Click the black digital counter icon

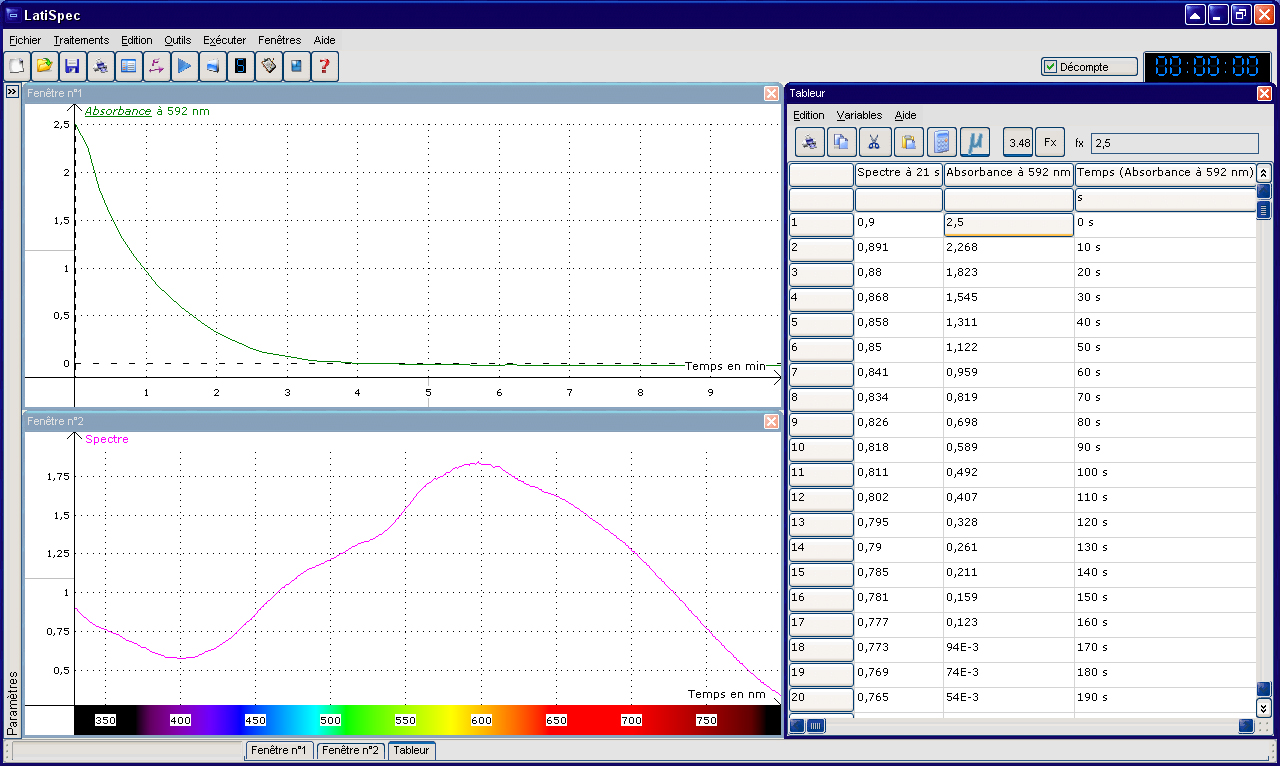click(x=240, y=66)
